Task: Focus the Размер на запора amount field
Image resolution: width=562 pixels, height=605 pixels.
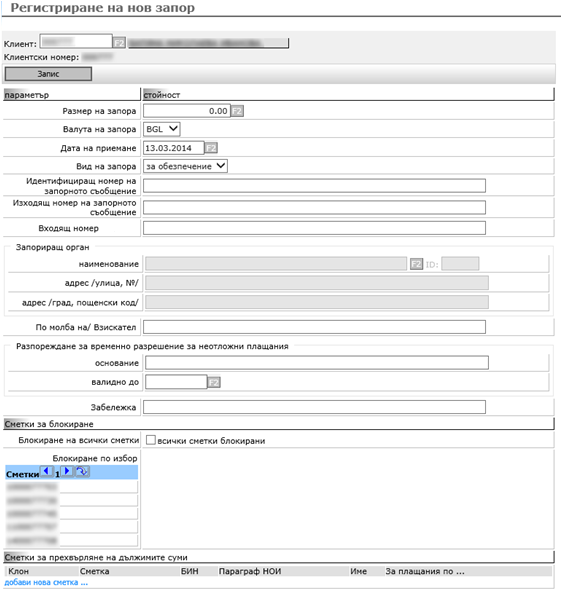Action: tap(187, 111)
